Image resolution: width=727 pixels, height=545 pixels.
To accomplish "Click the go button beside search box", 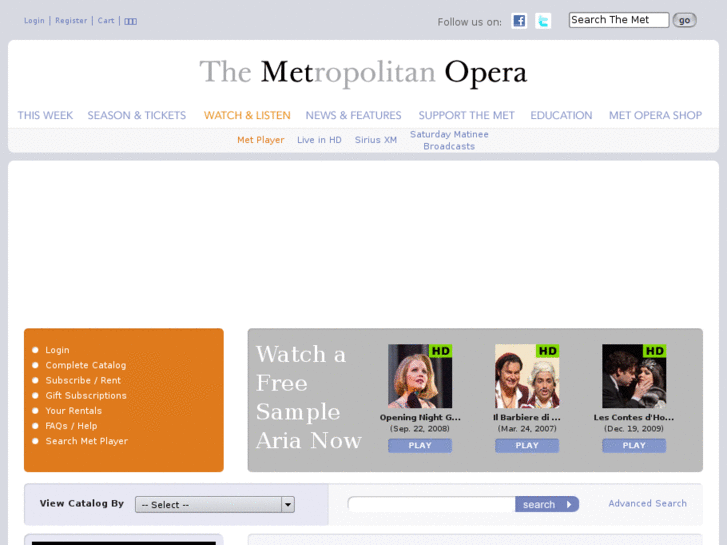I will point(684,20).
